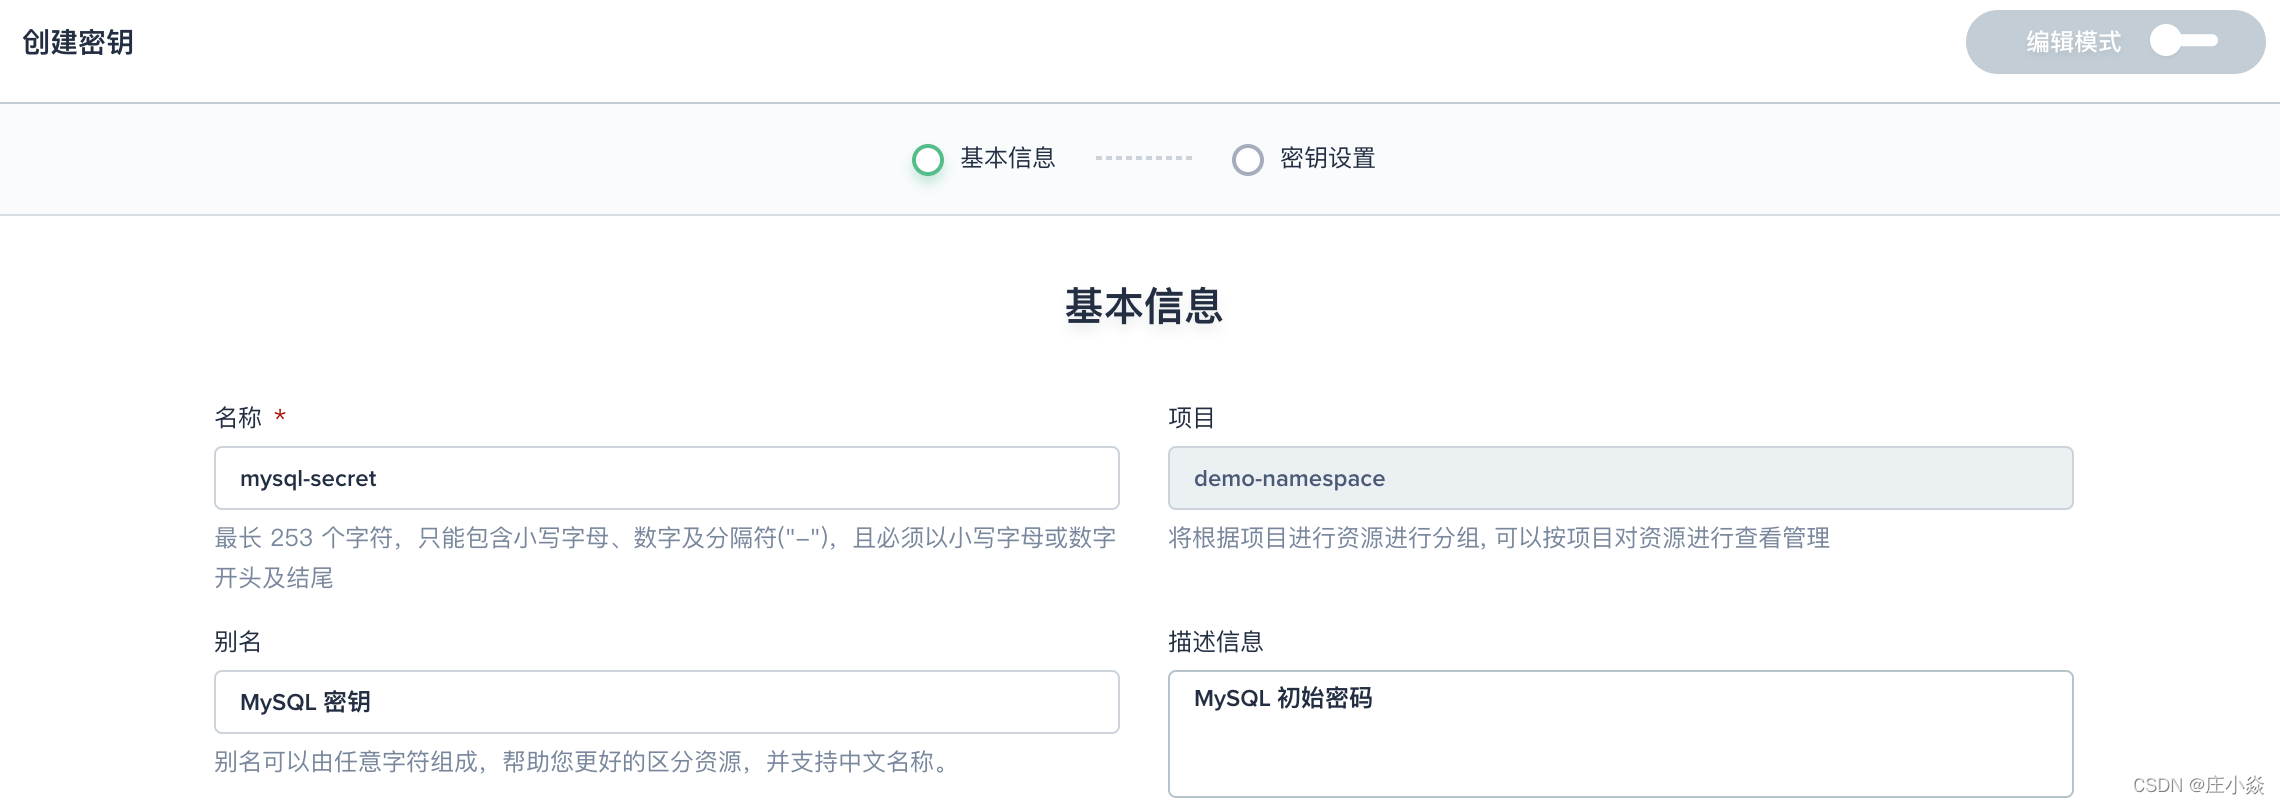Select the 基本信息 step label
The height and width of the screenshot is (804, 2280).
[1008, 158]
